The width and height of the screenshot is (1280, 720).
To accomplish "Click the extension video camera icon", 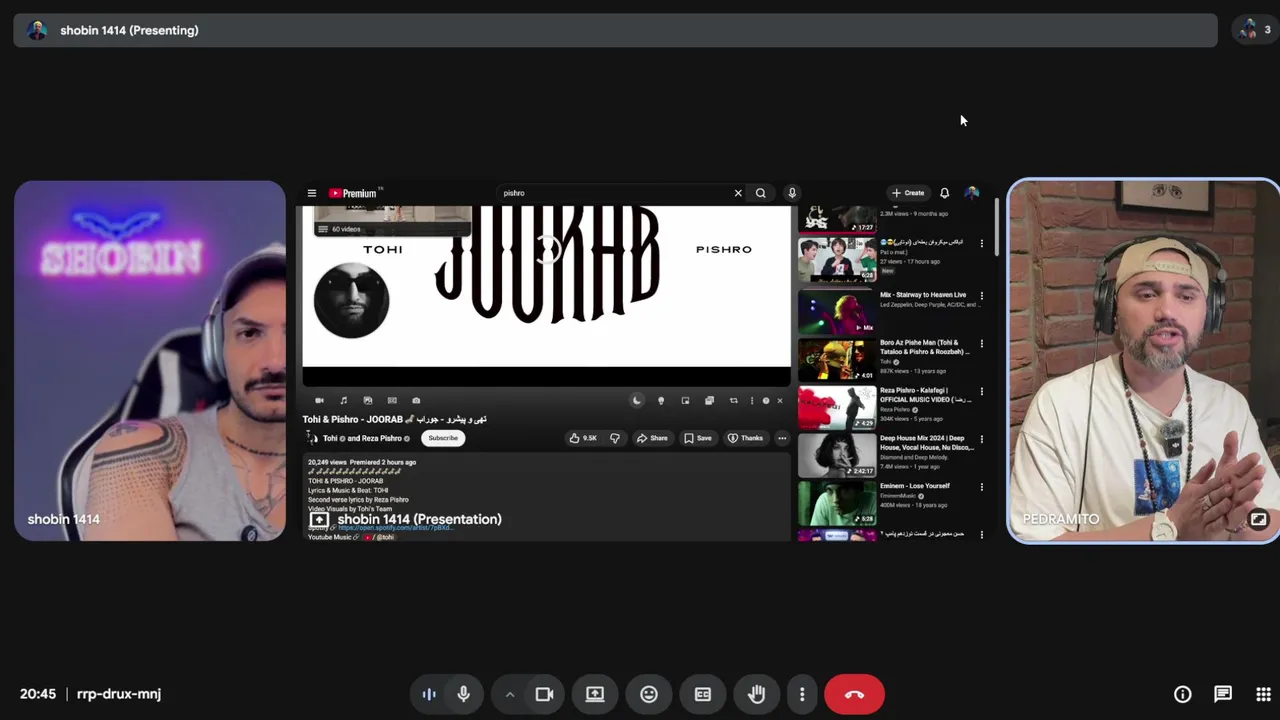I will point(319,401).
